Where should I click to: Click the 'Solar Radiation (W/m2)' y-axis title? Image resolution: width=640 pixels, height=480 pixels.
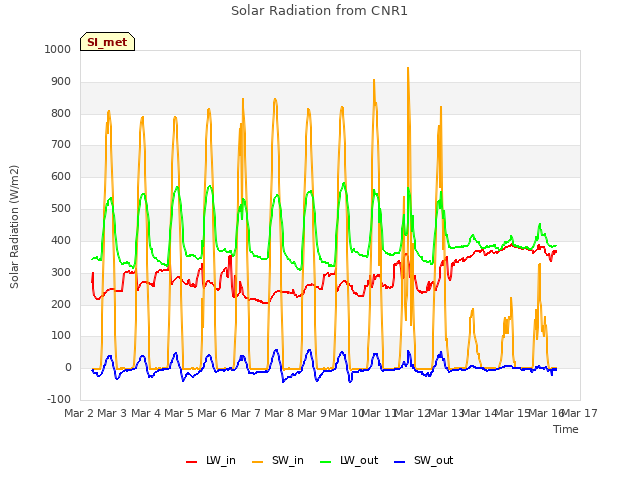pos(14,227)
